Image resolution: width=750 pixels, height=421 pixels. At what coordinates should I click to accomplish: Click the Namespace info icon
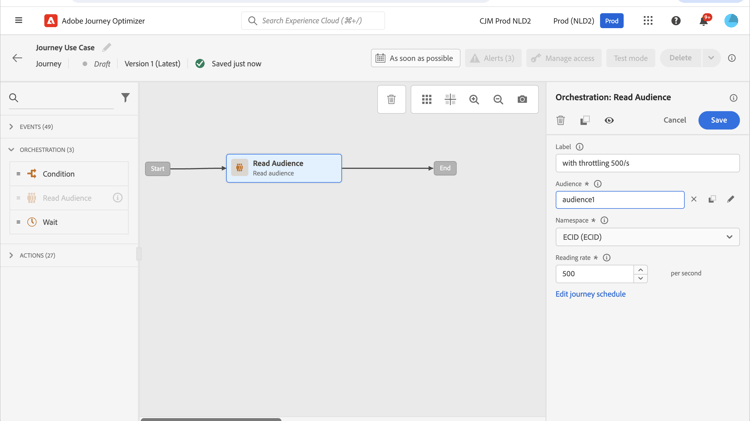[x=604, y=221]
